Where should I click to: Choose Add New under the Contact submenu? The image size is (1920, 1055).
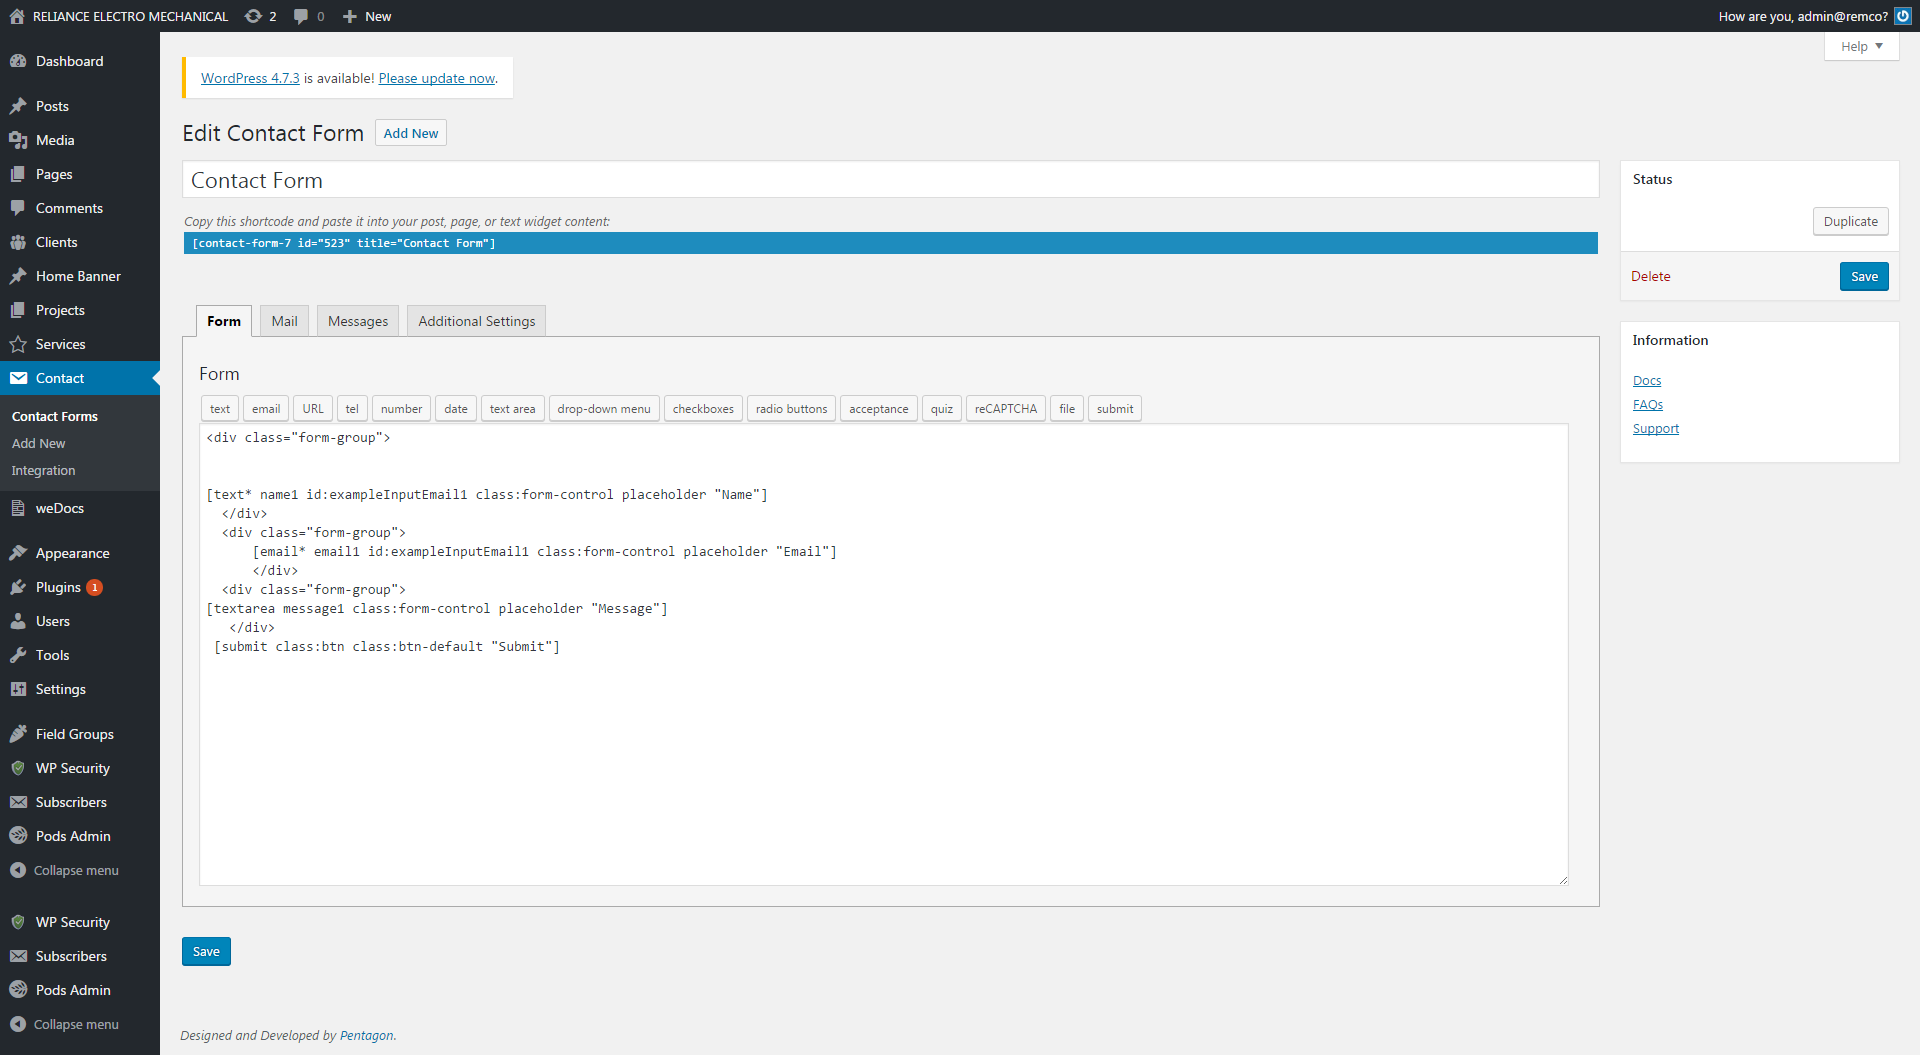(x=39, y=443)
